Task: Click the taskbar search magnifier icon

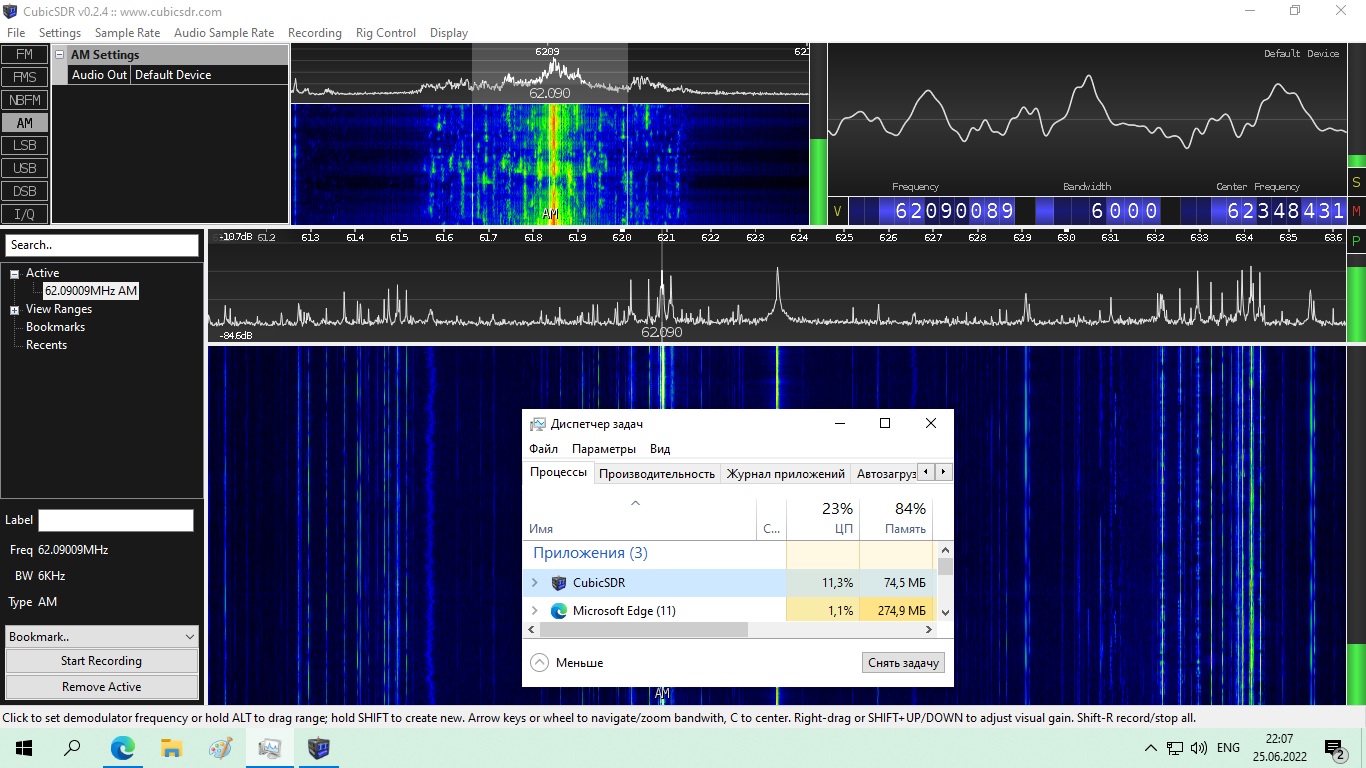Action: pyautogui.click(x=73, y=748)
